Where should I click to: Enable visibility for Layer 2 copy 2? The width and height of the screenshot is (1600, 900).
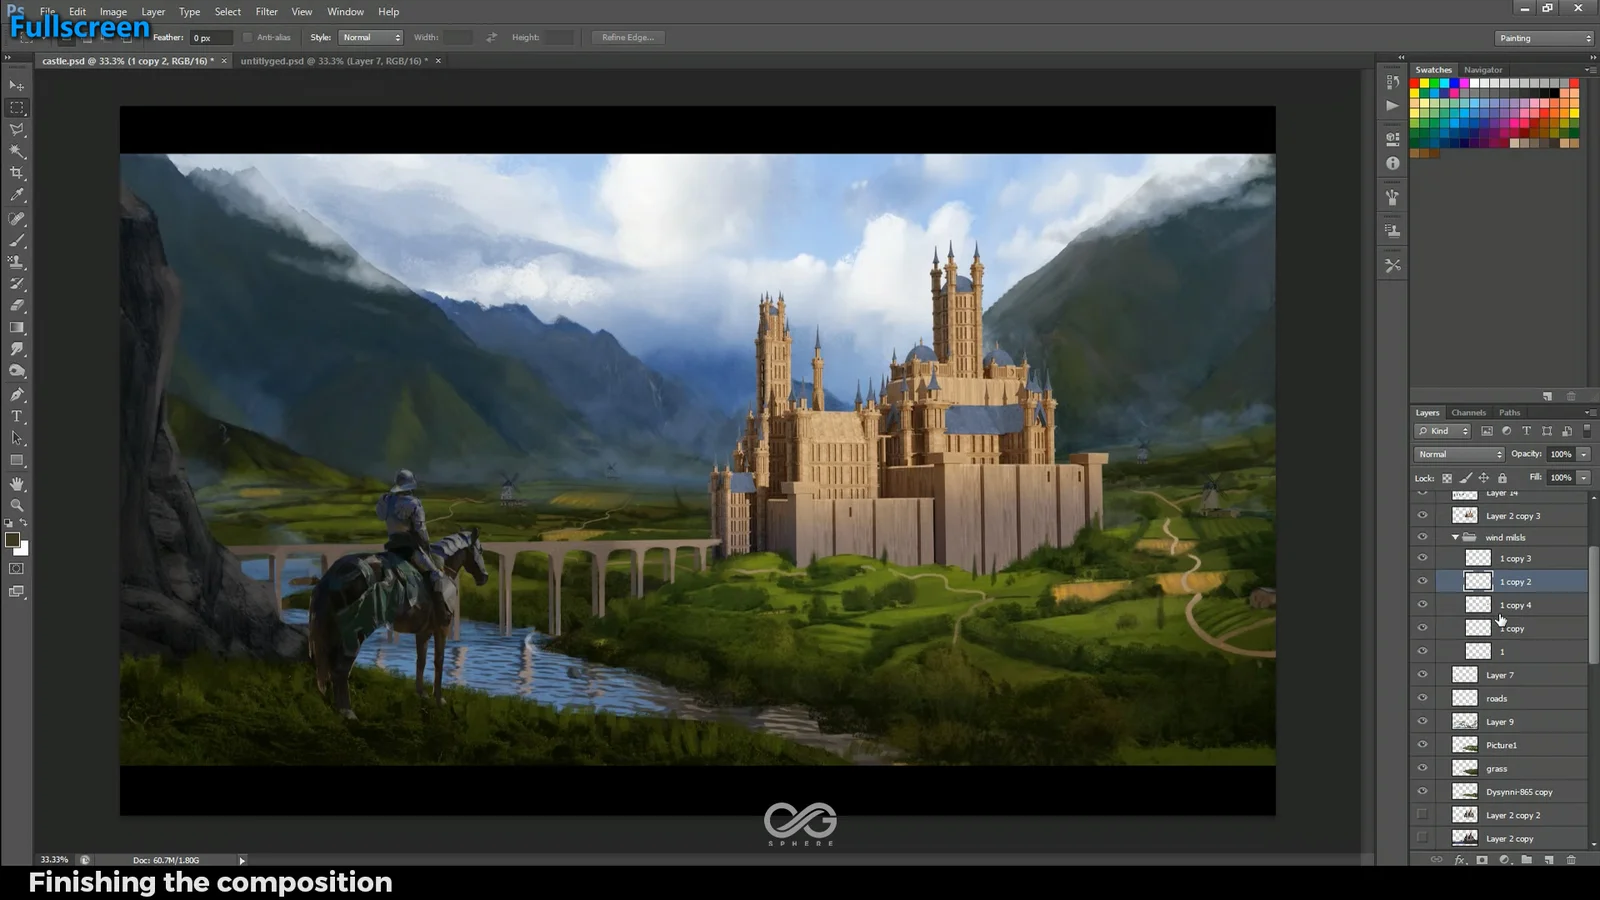coord(1422,814)
